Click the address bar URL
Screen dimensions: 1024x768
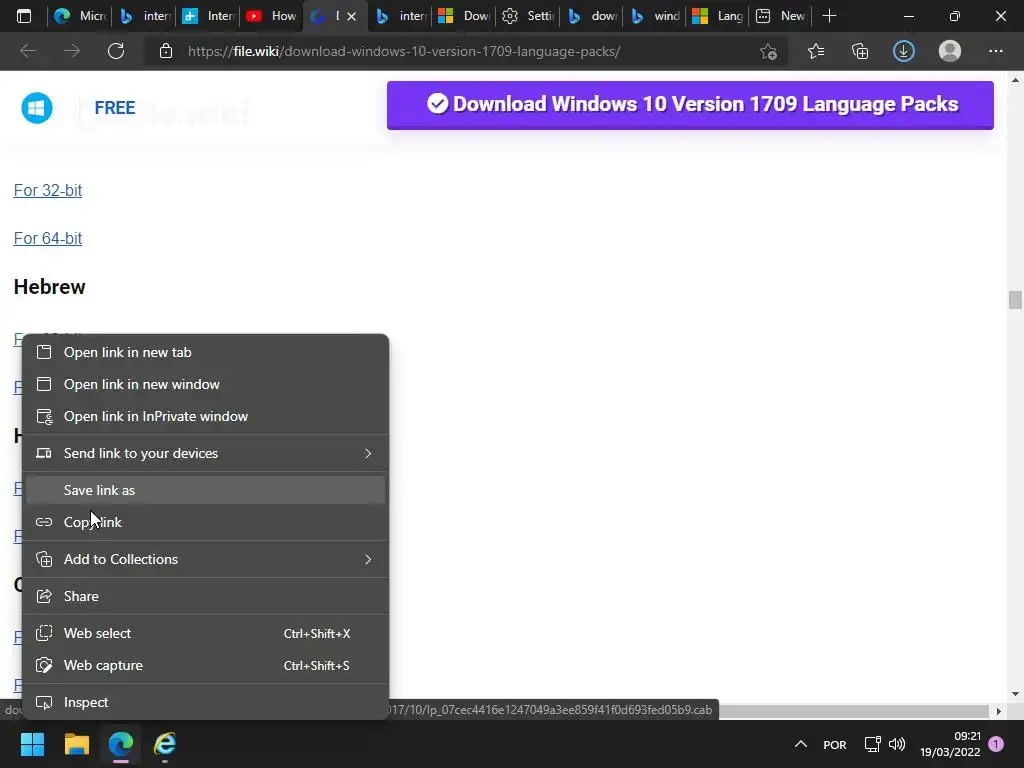click(x=404, y=51)
